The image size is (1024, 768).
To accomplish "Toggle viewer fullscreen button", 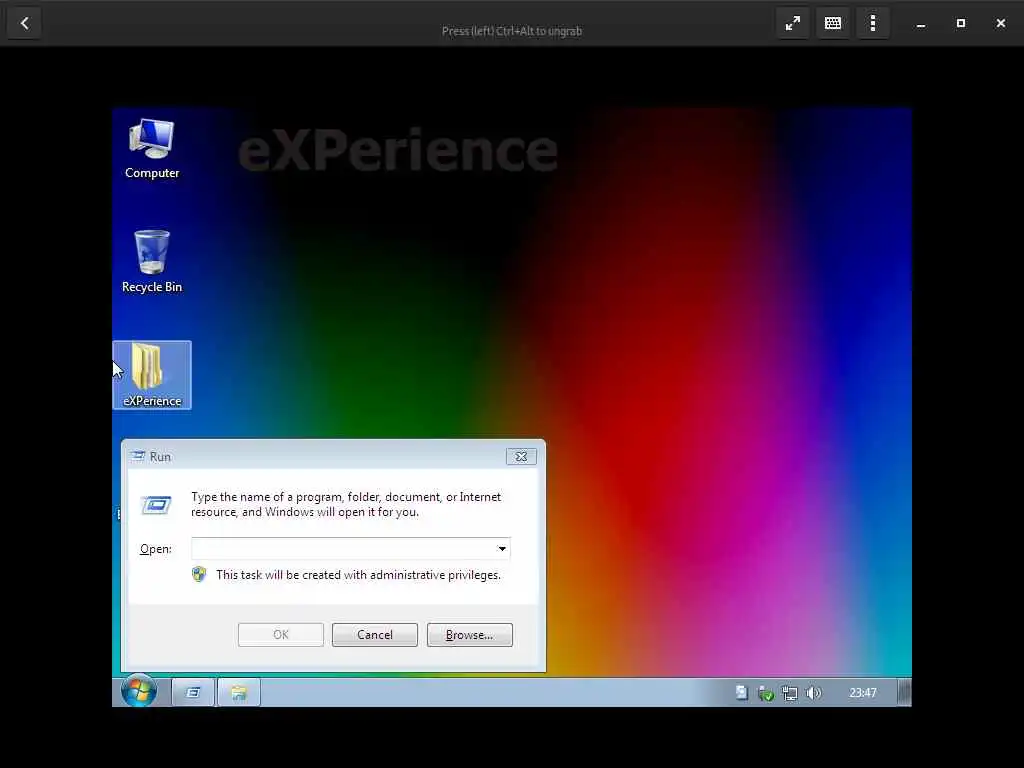I will (793, 24).
